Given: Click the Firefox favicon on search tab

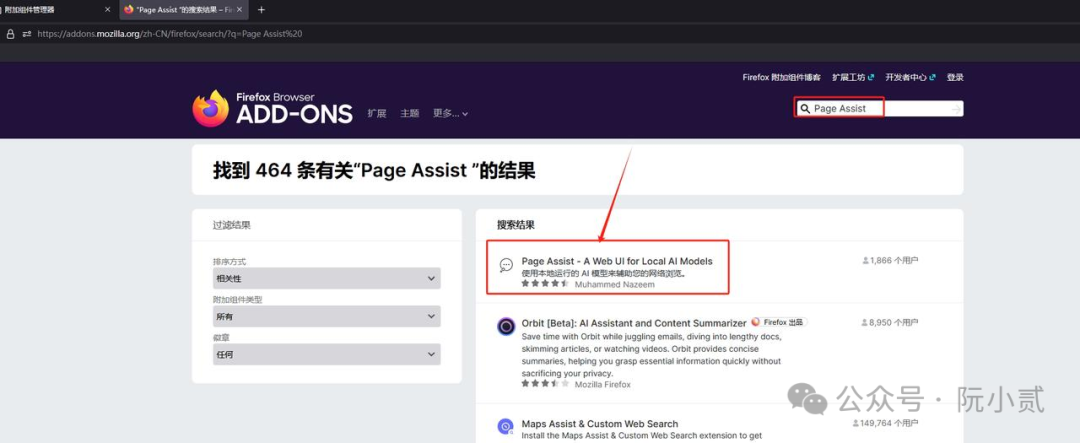Looking at the screenshot, I should [129, 10].
